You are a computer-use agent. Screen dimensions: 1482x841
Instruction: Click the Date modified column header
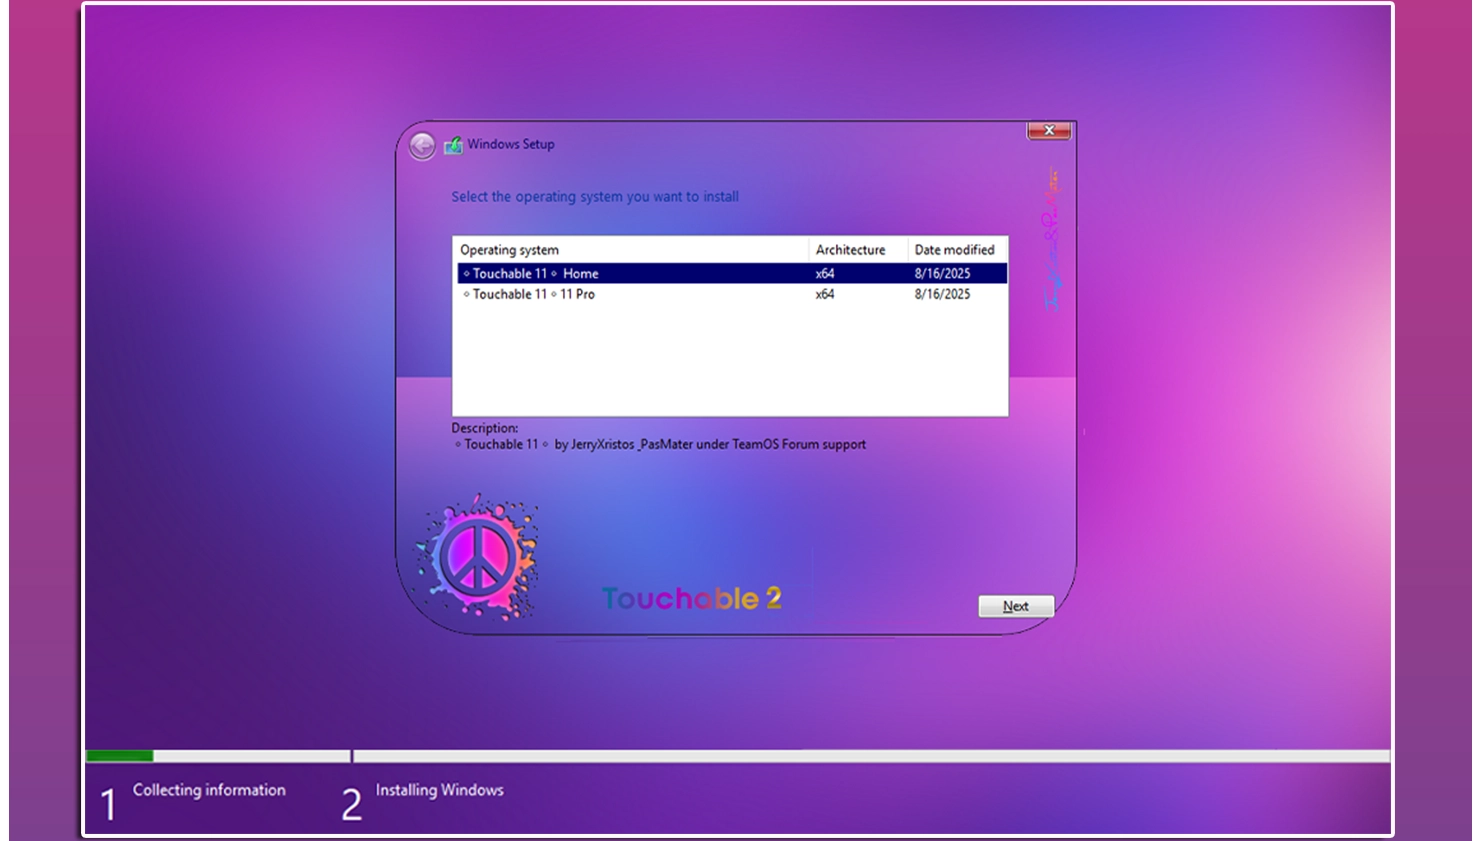pos(954,250)
